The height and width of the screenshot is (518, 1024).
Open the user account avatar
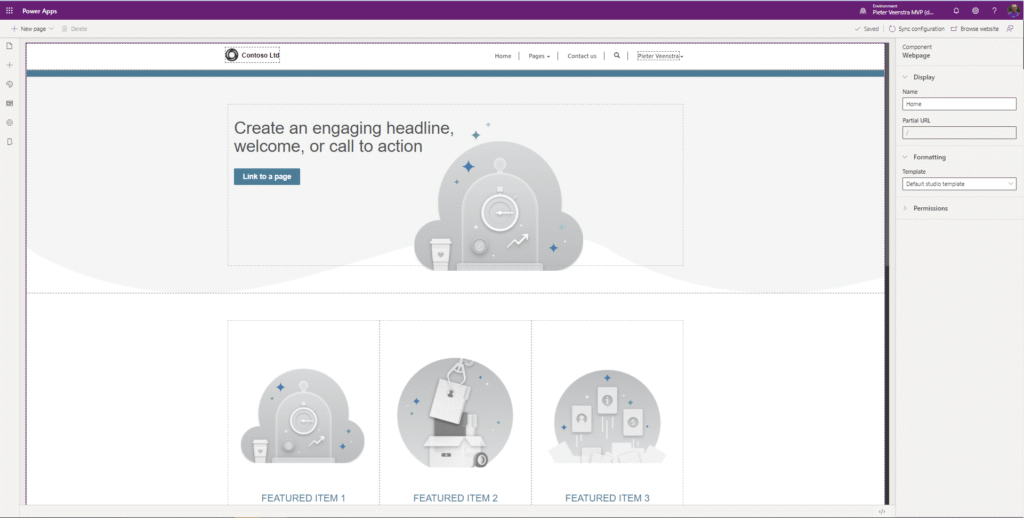pyautogui.click(x=1014, y=10)
